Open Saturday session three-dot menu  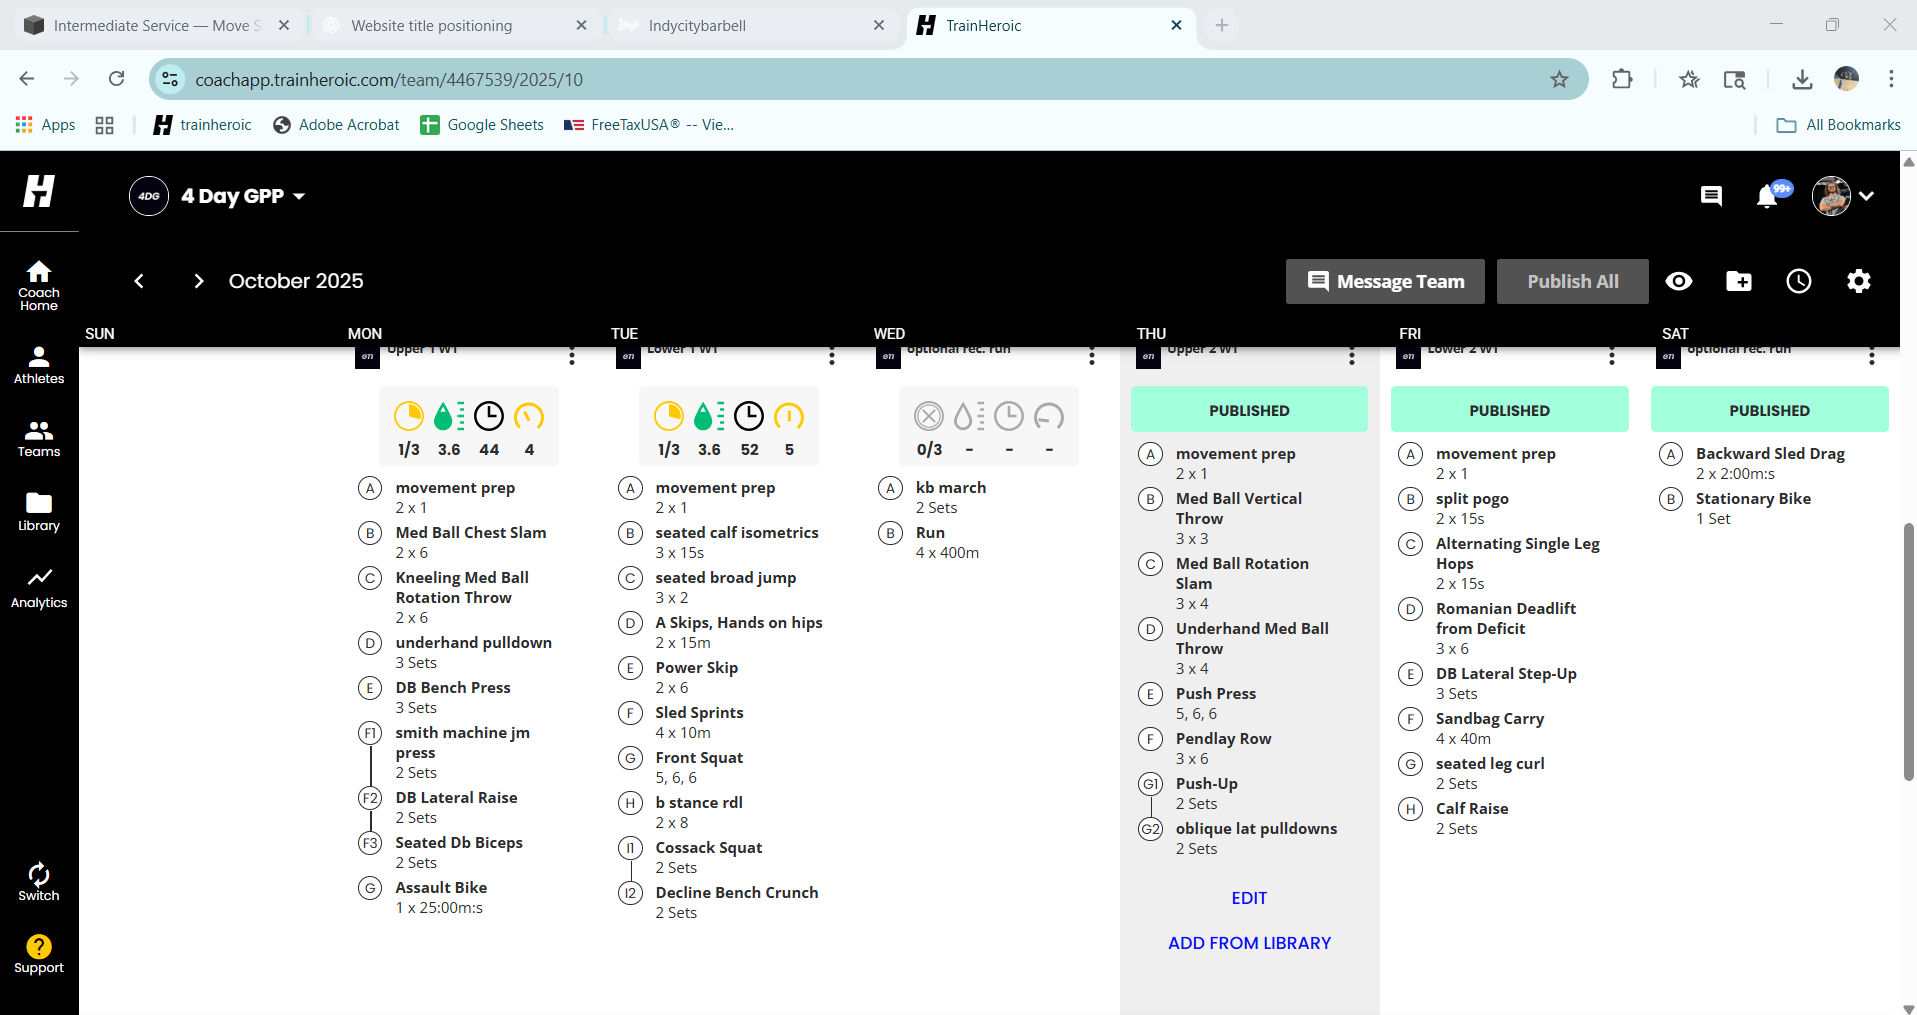point(1872,356)
